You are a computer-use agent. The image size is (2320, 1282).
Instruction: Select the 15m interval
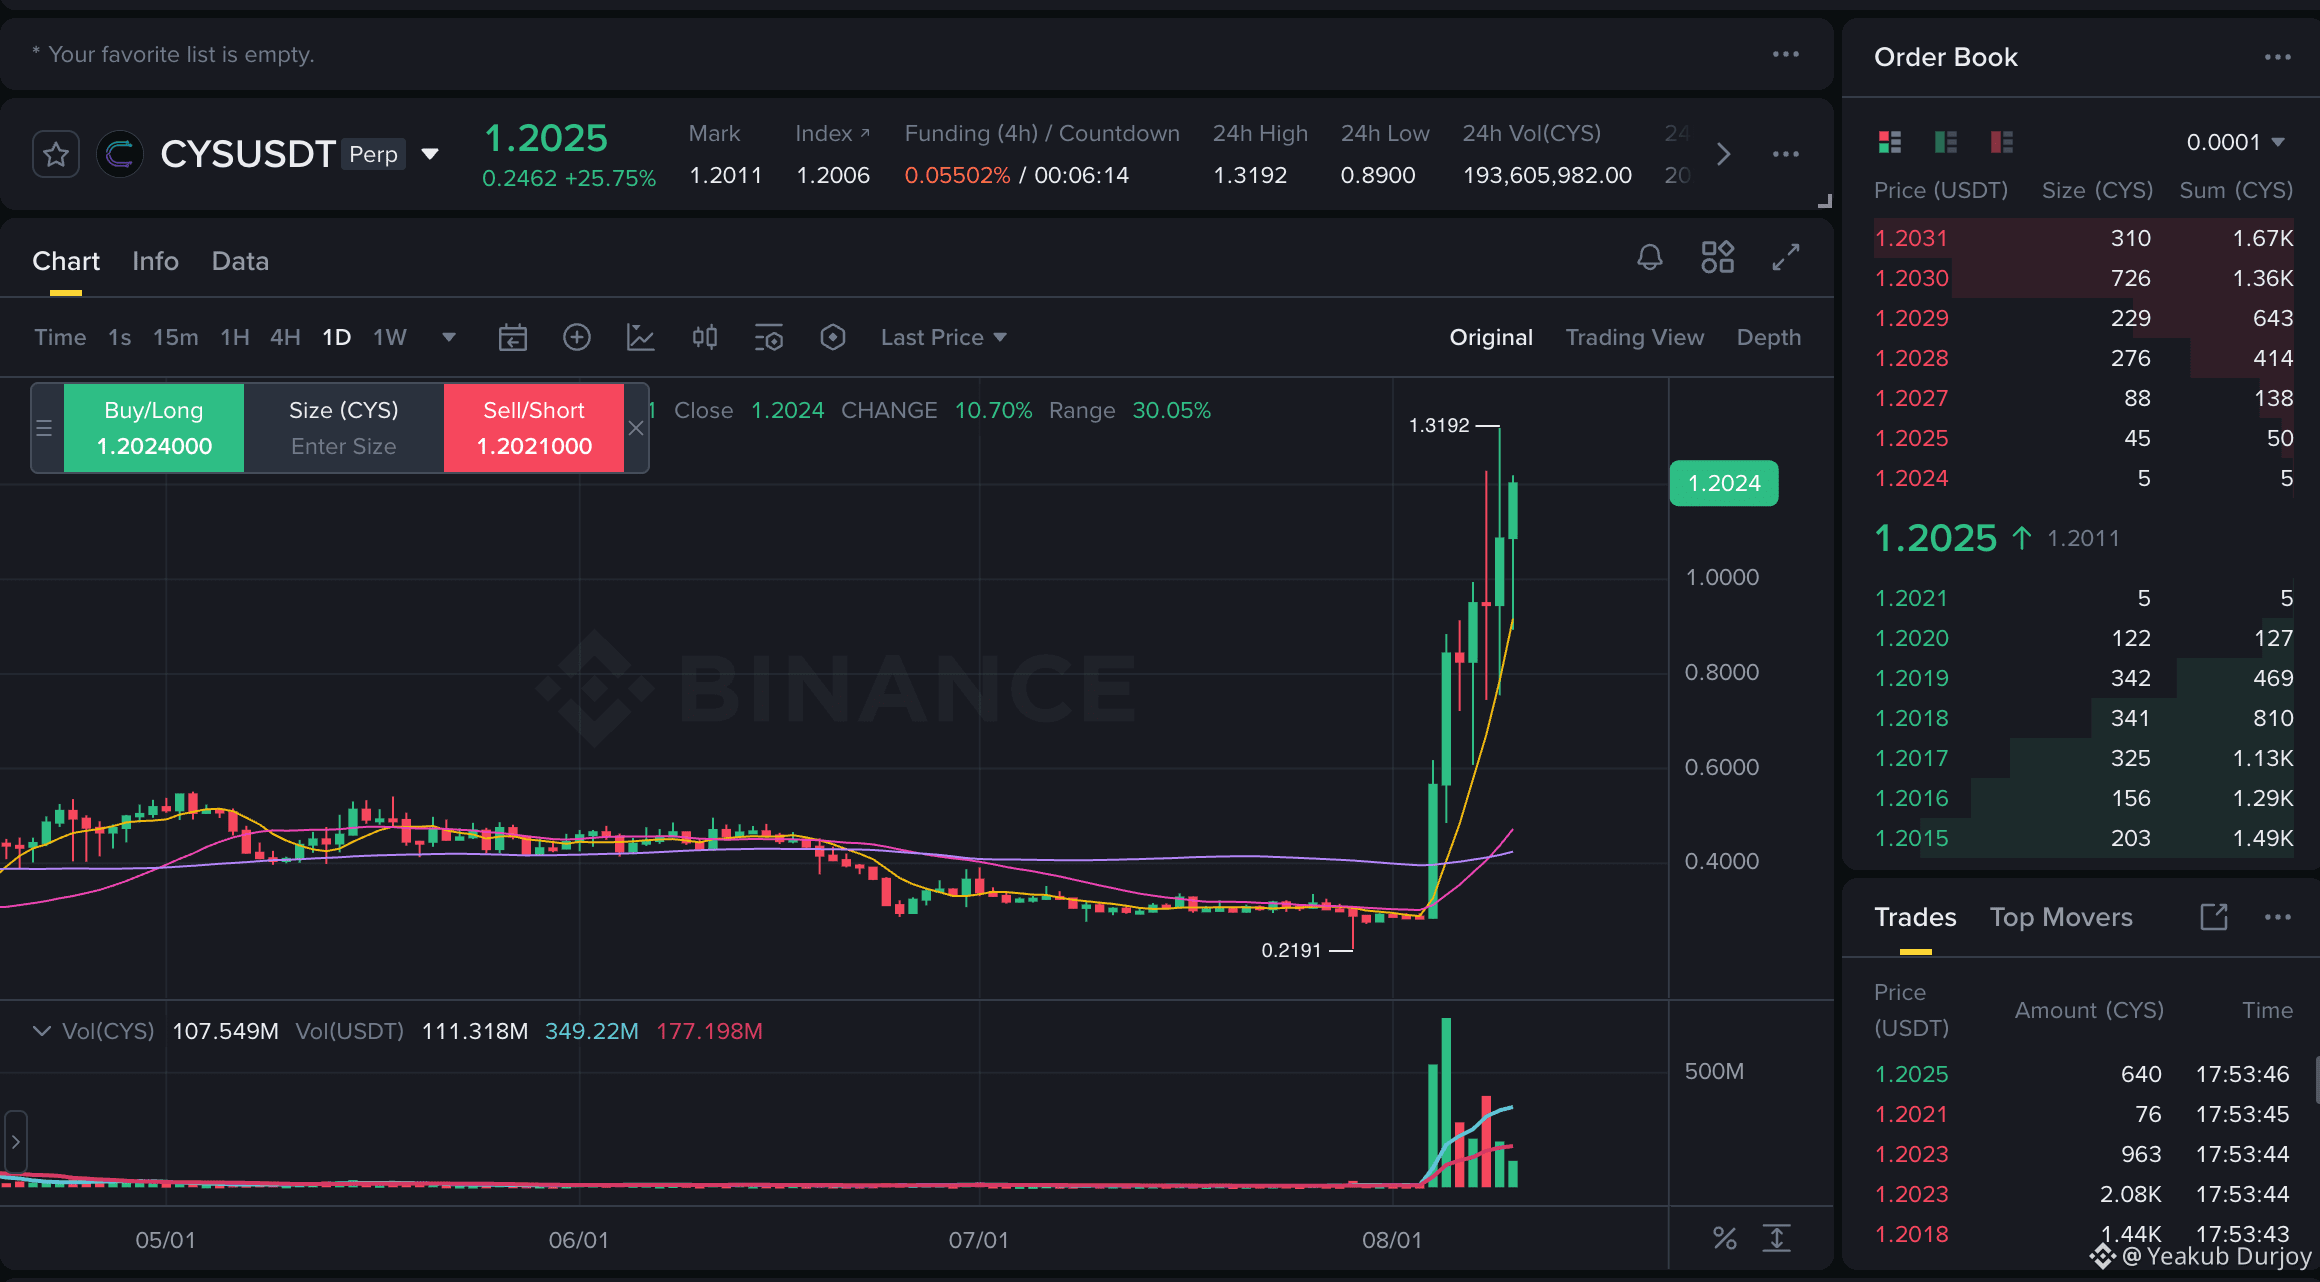click(176, 338)
